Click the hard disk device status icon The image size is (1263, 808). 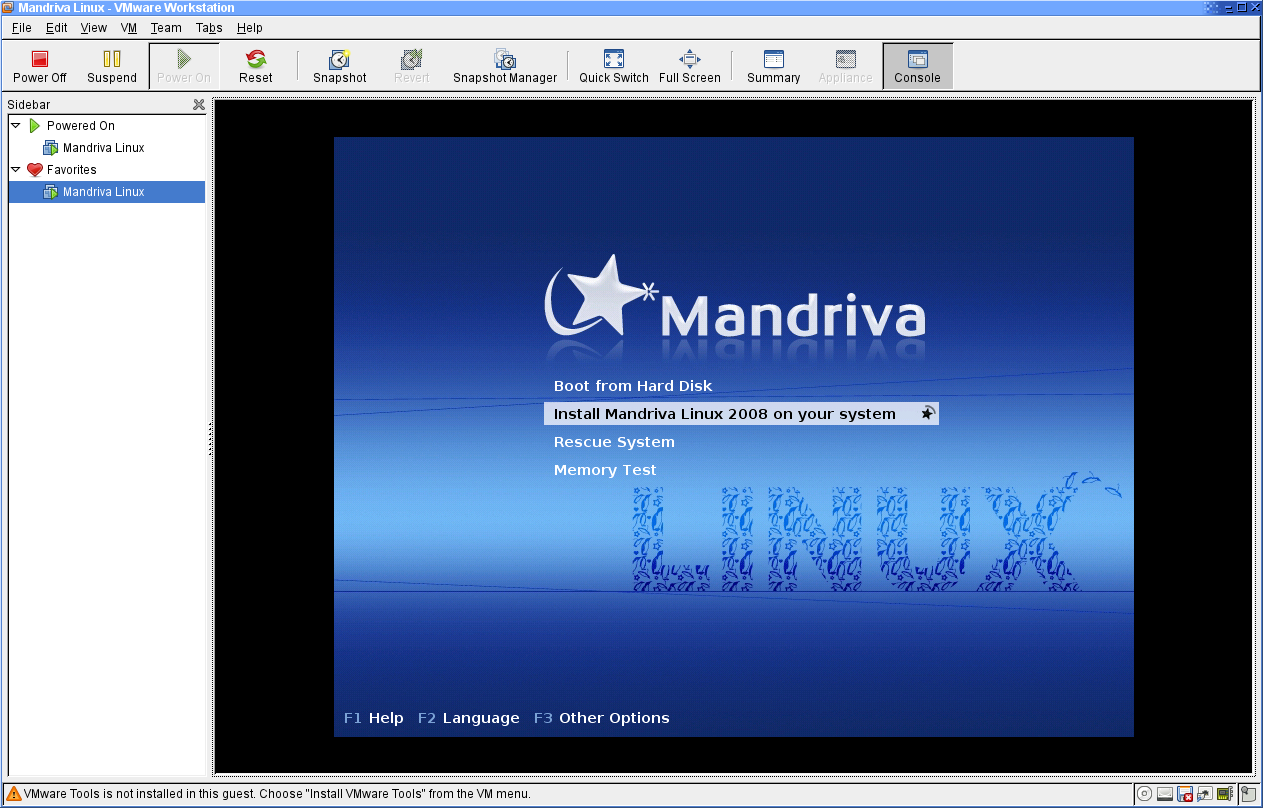1165,794
